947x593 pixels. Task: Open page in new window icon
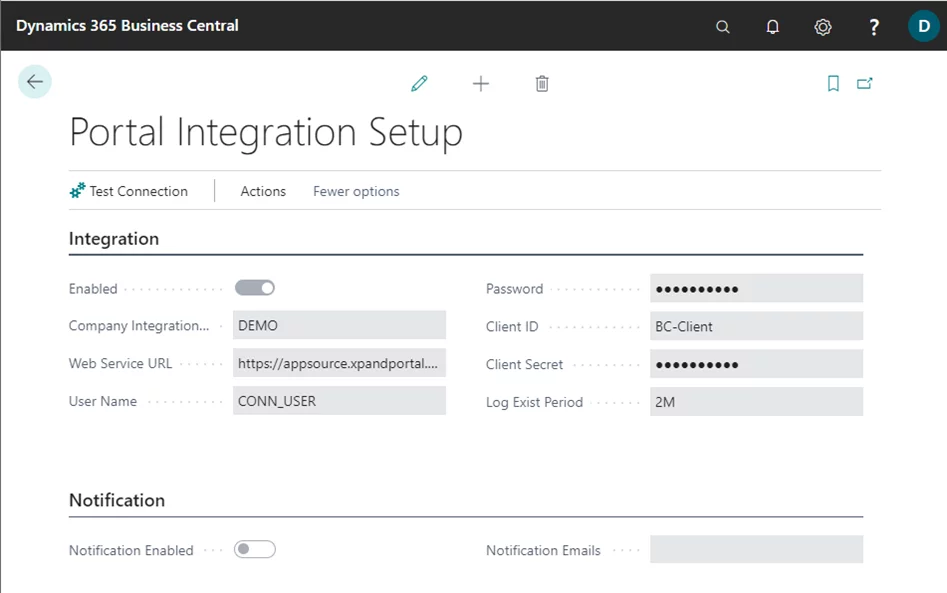point(865,84)
